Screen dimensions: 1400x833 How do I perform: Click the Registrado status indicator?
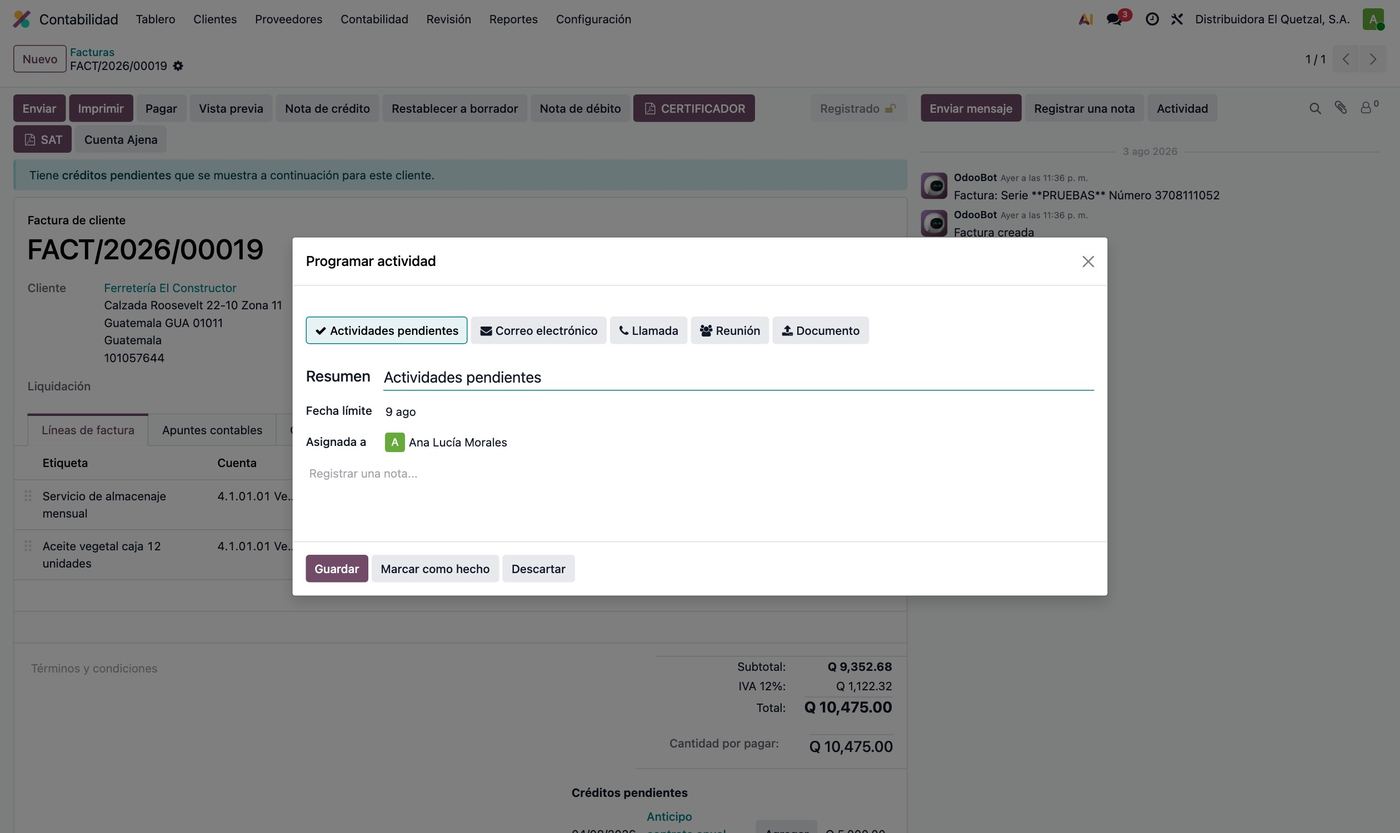[x=858, y=108]
